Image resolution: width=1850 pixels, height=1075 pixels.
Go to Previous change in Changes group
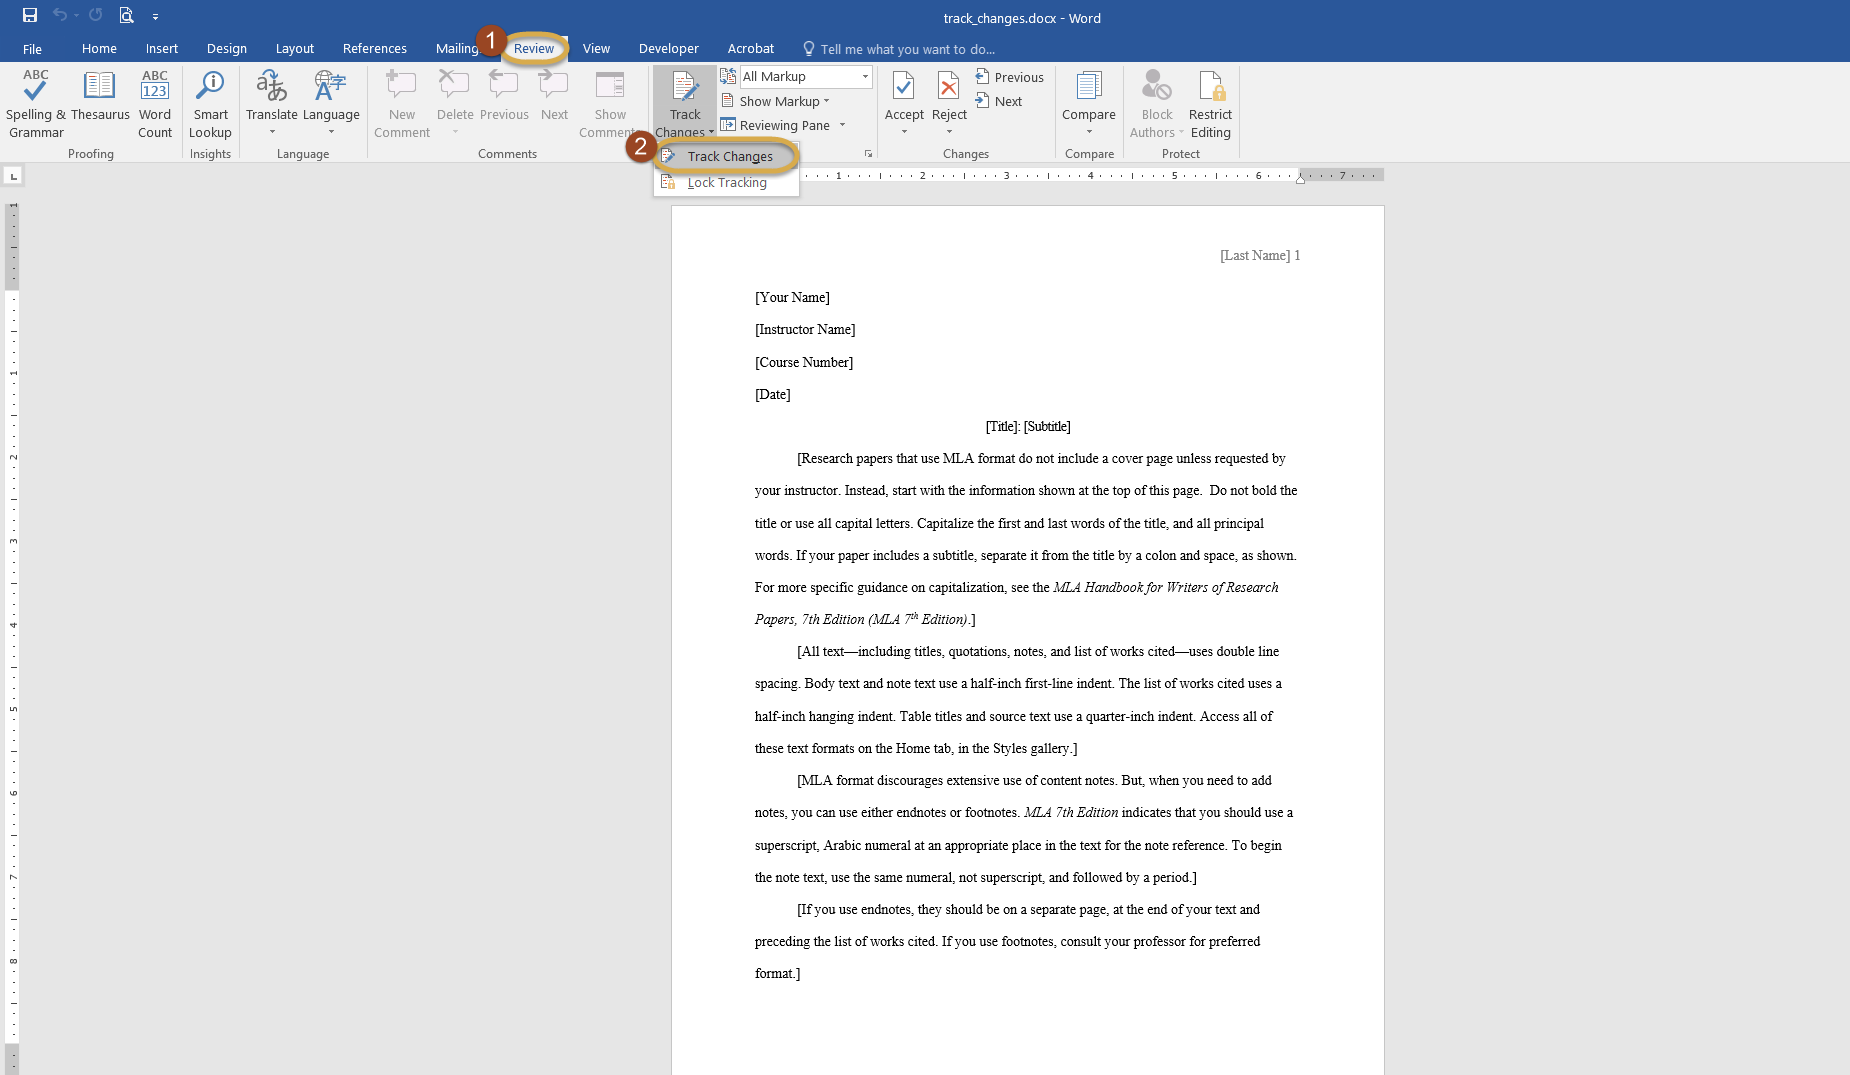pyautogui.click(x=1010, y=77)
